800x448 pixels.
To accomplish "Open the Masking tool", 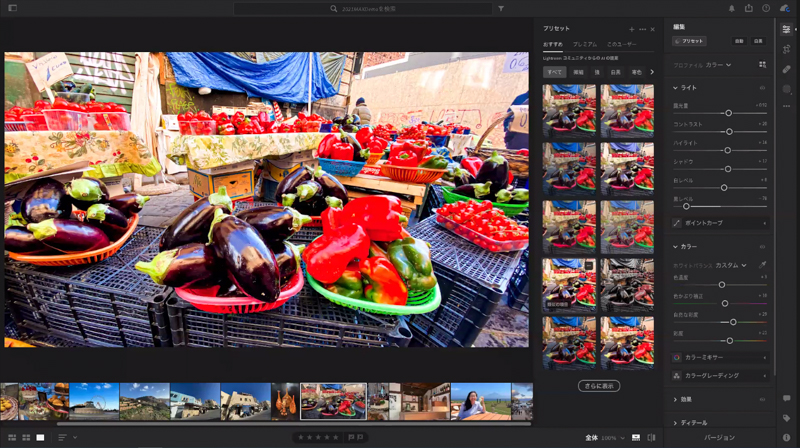I will click(786, 89).
